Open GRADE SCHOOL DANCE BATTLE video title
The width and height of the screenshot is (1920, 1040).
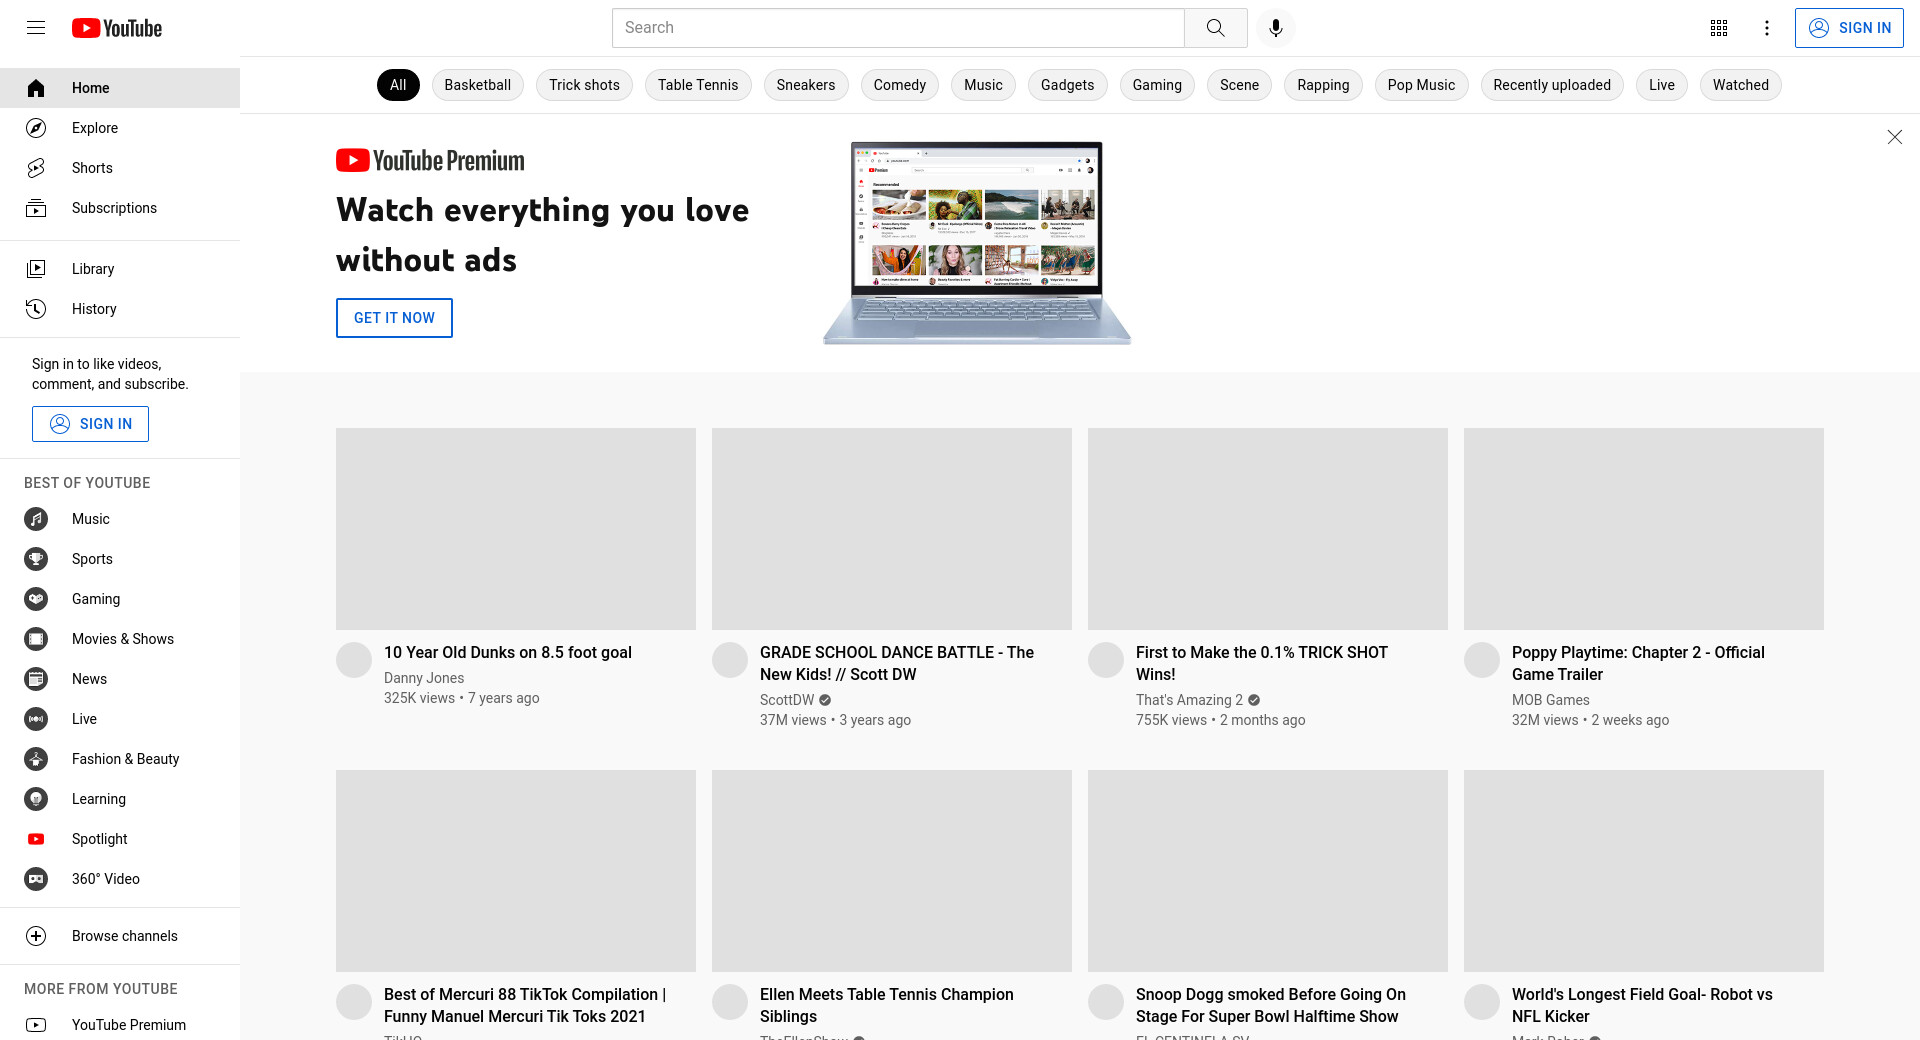click(x=897, y=663)
